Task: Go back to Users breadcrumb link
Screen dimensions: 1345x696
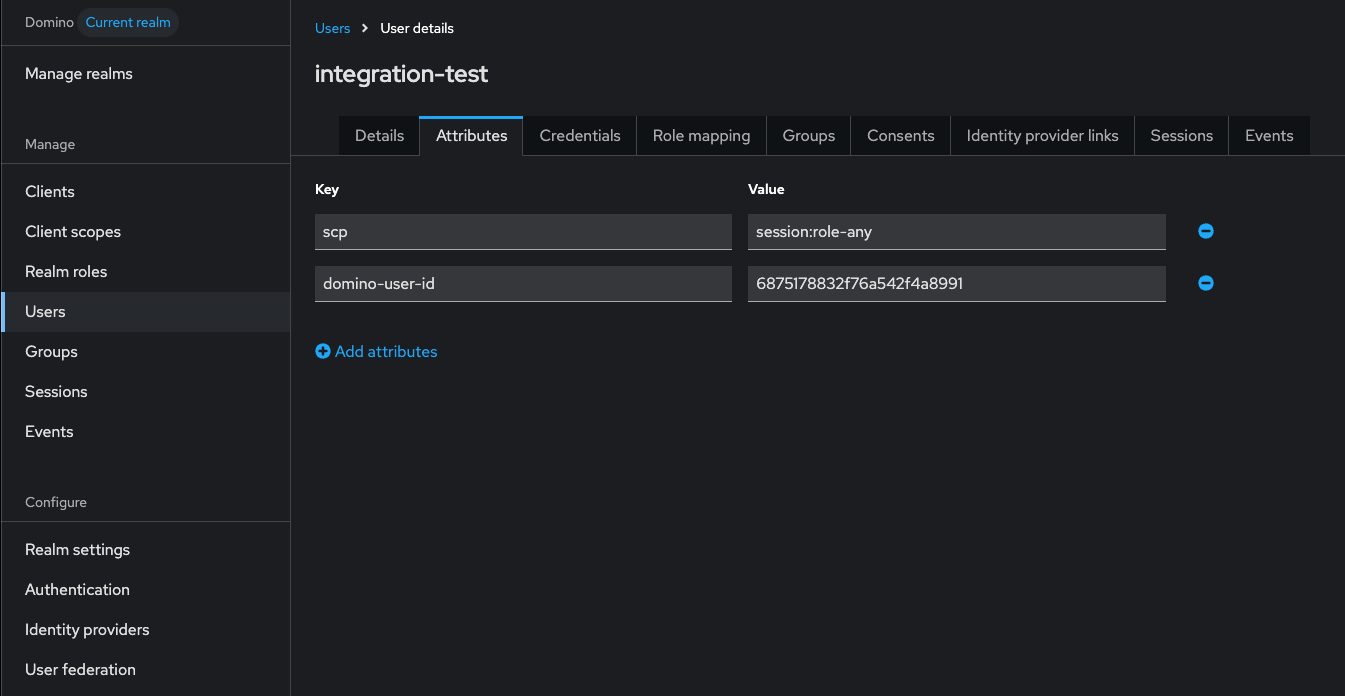Action: tap(332, 28)
